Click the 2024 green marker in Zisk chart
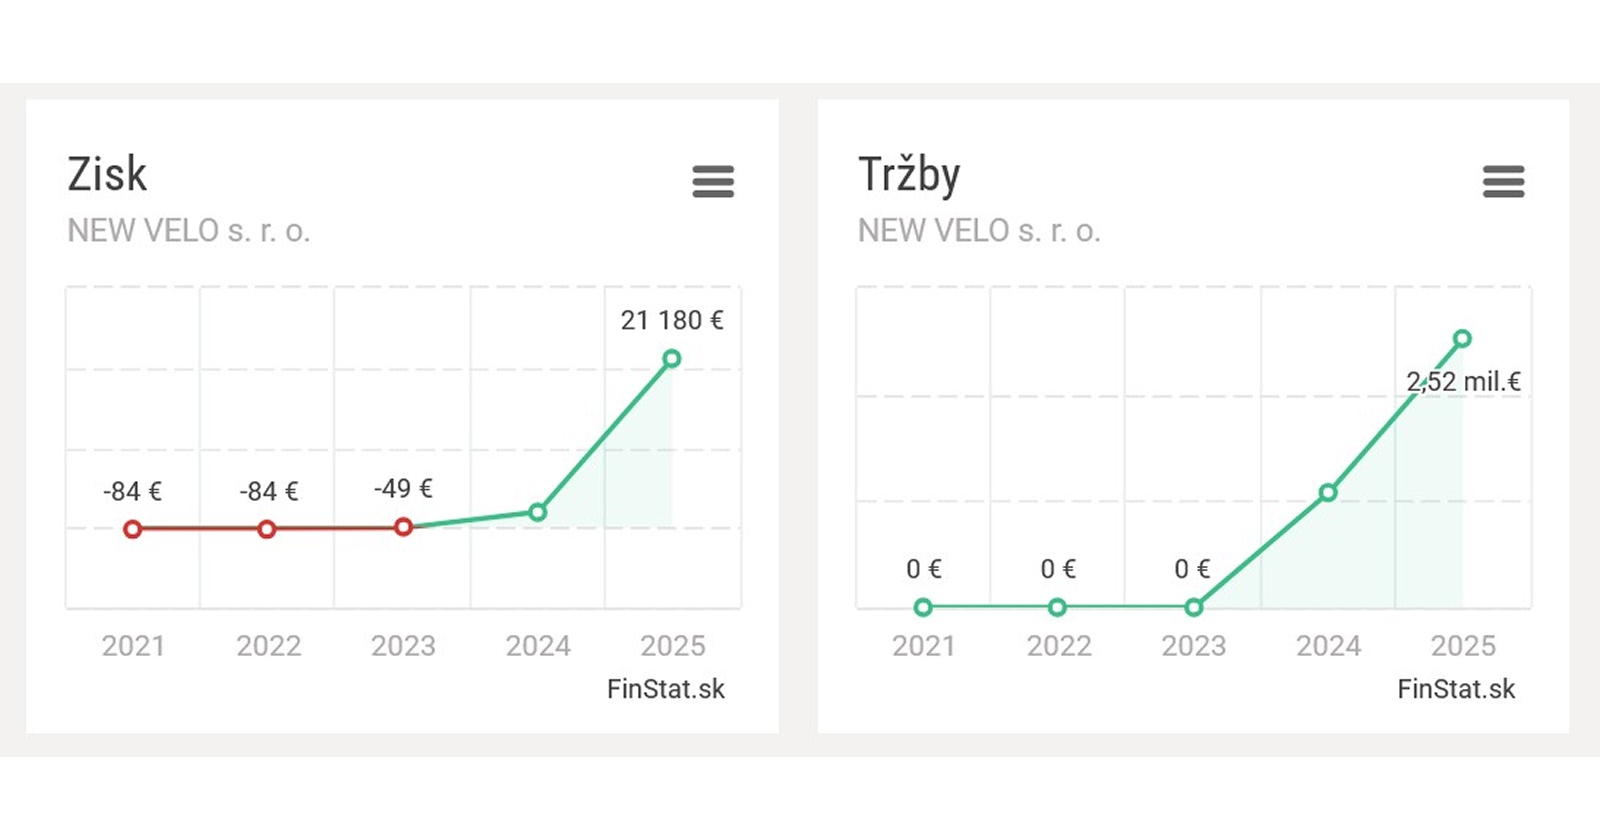Viewport: 1600px width, 840px height. pyautogui.click(x=537, y=512)
